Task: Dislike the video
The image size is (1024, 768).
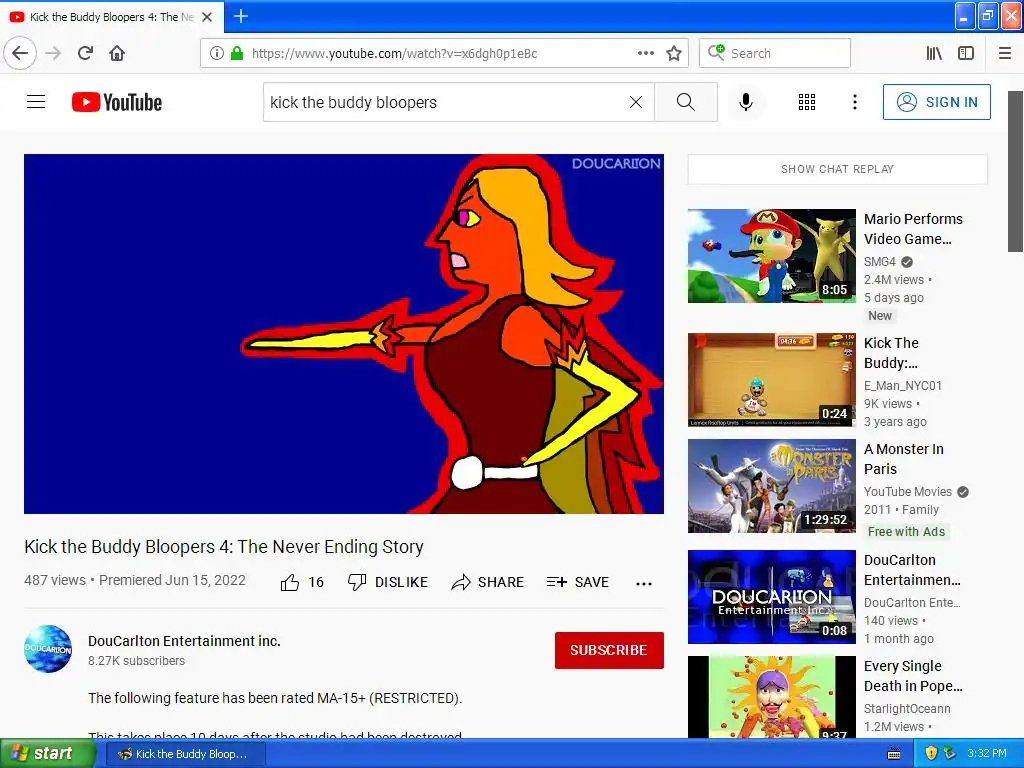Action: tap(388, 582)
